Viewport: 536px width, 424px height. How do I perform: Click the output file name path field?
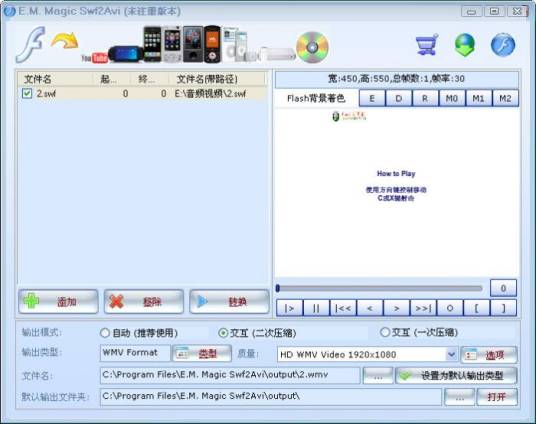click(230, 375)
